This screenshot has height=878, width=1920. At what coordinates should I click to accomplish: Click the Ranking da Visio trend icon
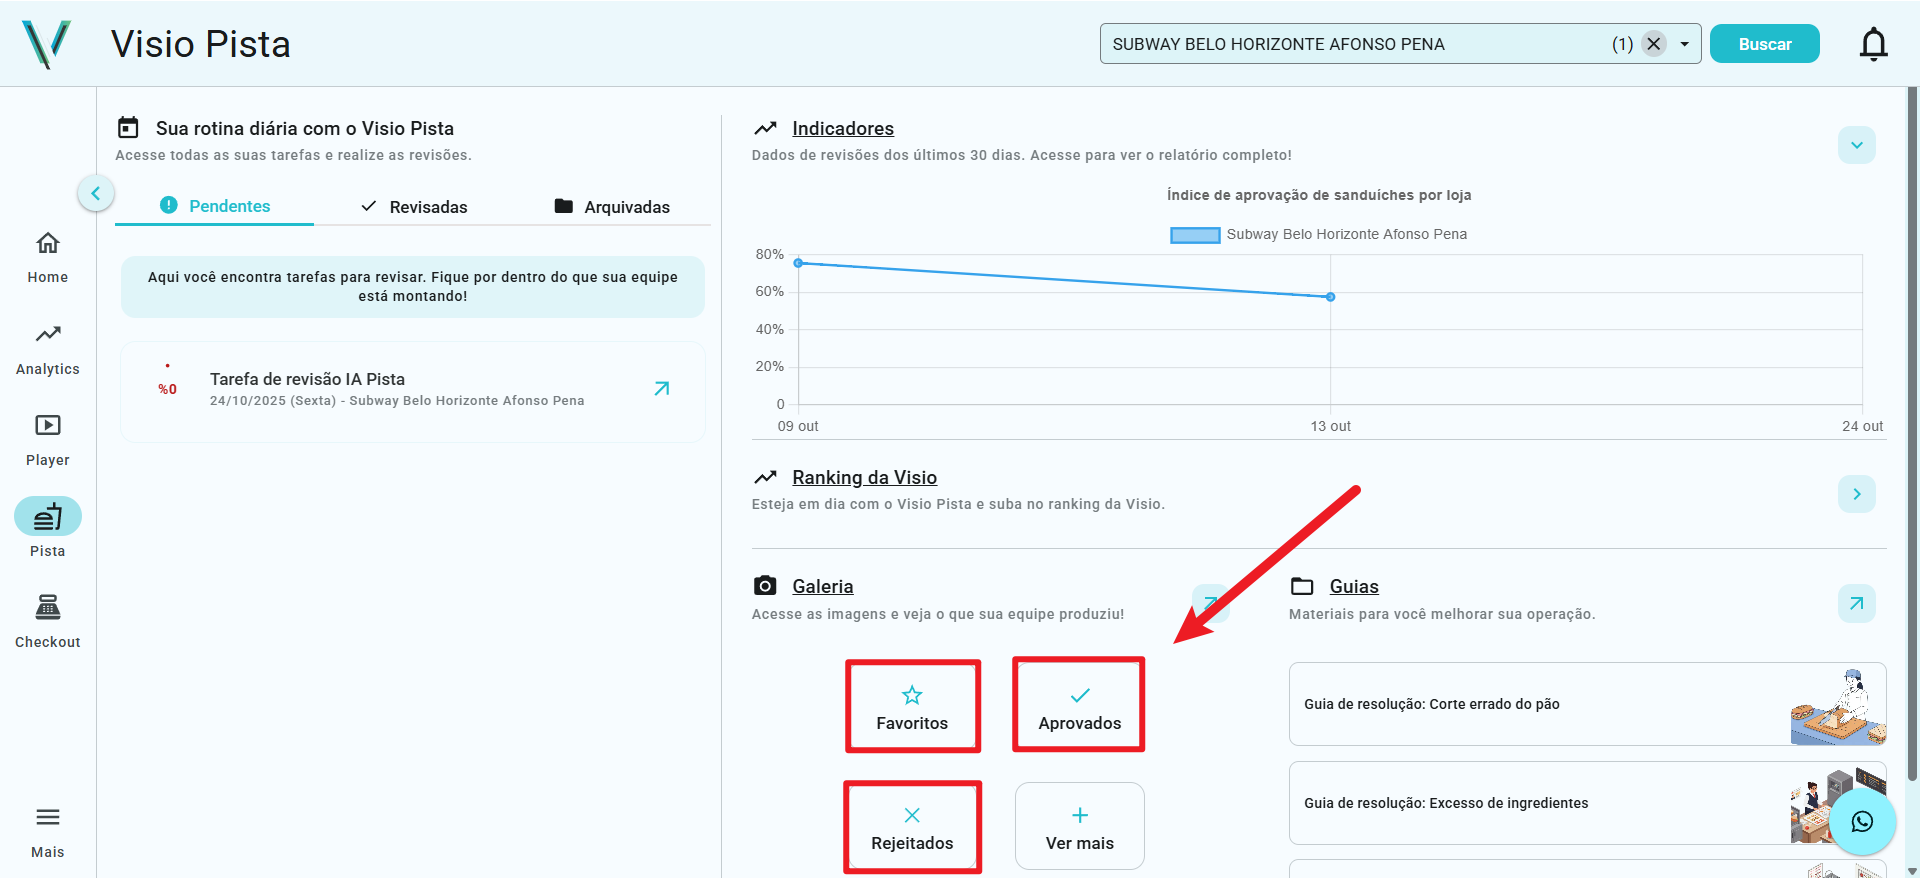[765, 477]
